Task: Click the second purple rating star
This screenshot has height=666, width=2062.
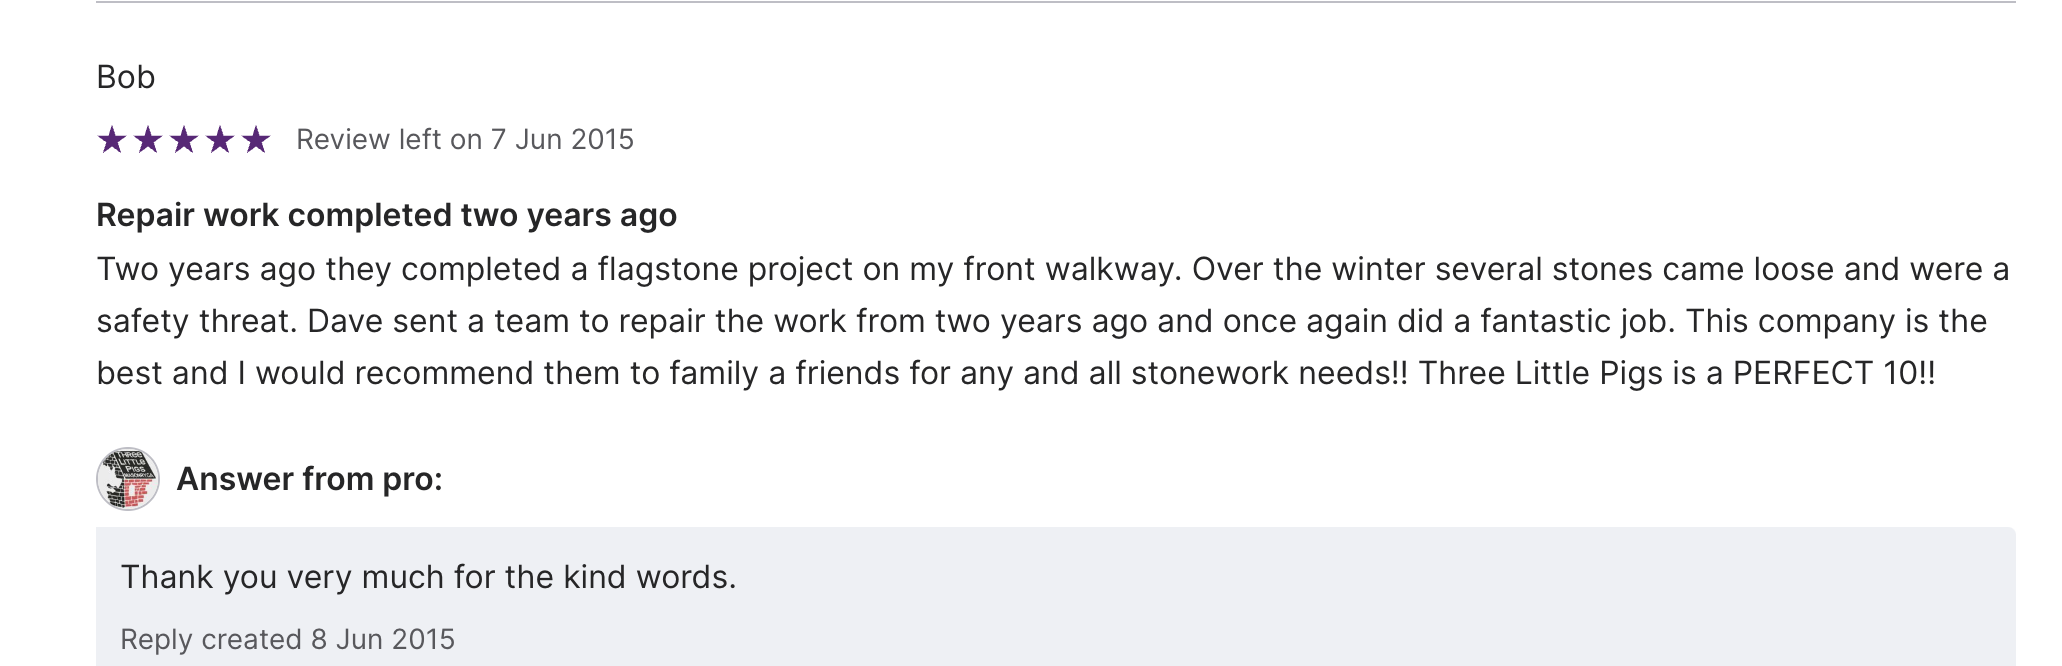Action: pyautogui.click(x=148, y=140)
